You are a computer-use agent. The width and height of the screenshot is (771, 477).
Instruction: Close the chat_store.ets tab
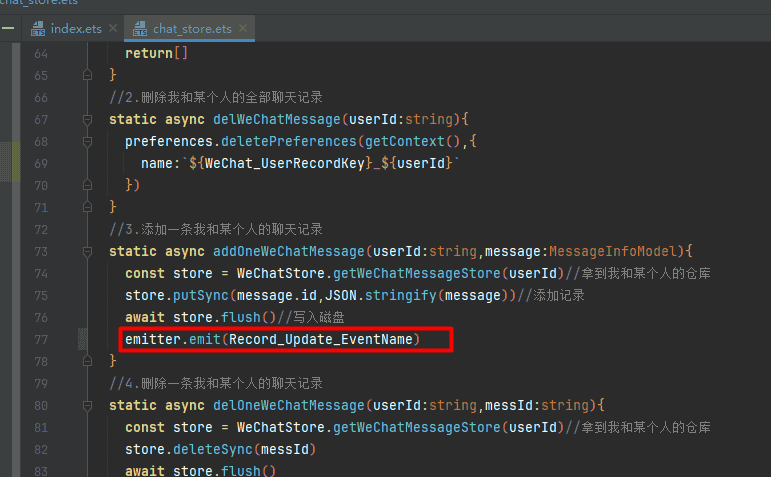pyautogui.click(x=243, y=29)
